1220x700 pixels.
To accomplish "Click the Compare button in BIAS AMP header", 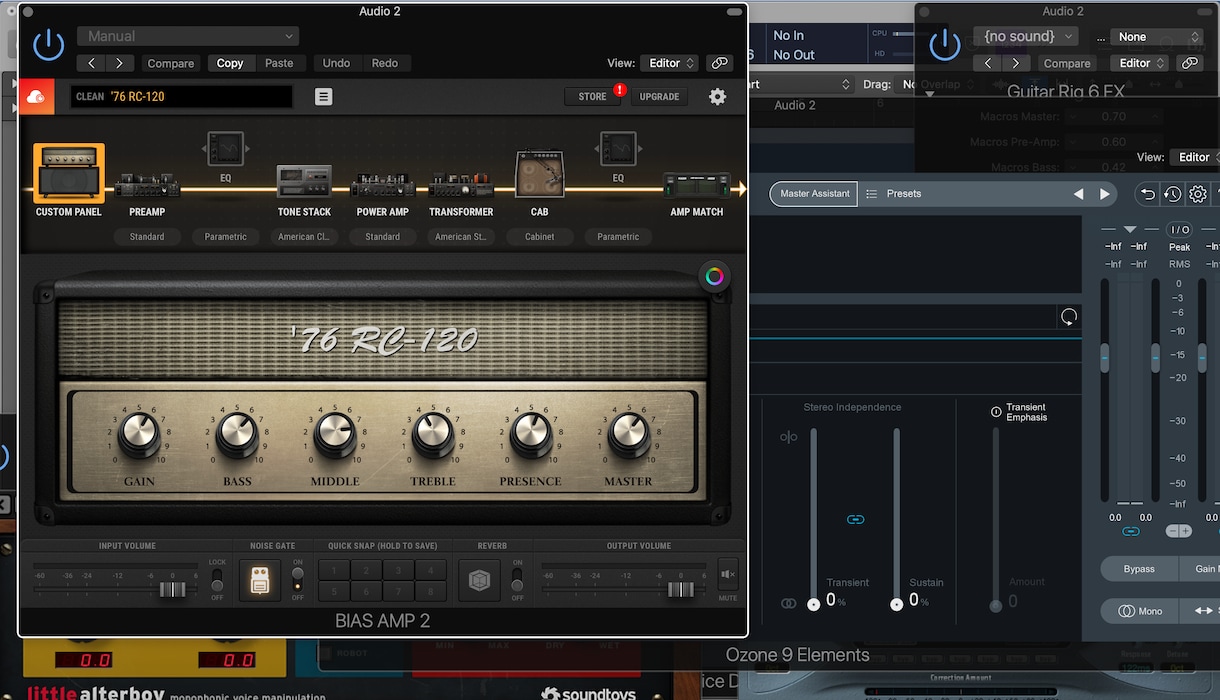I will [x=171, y=63].
